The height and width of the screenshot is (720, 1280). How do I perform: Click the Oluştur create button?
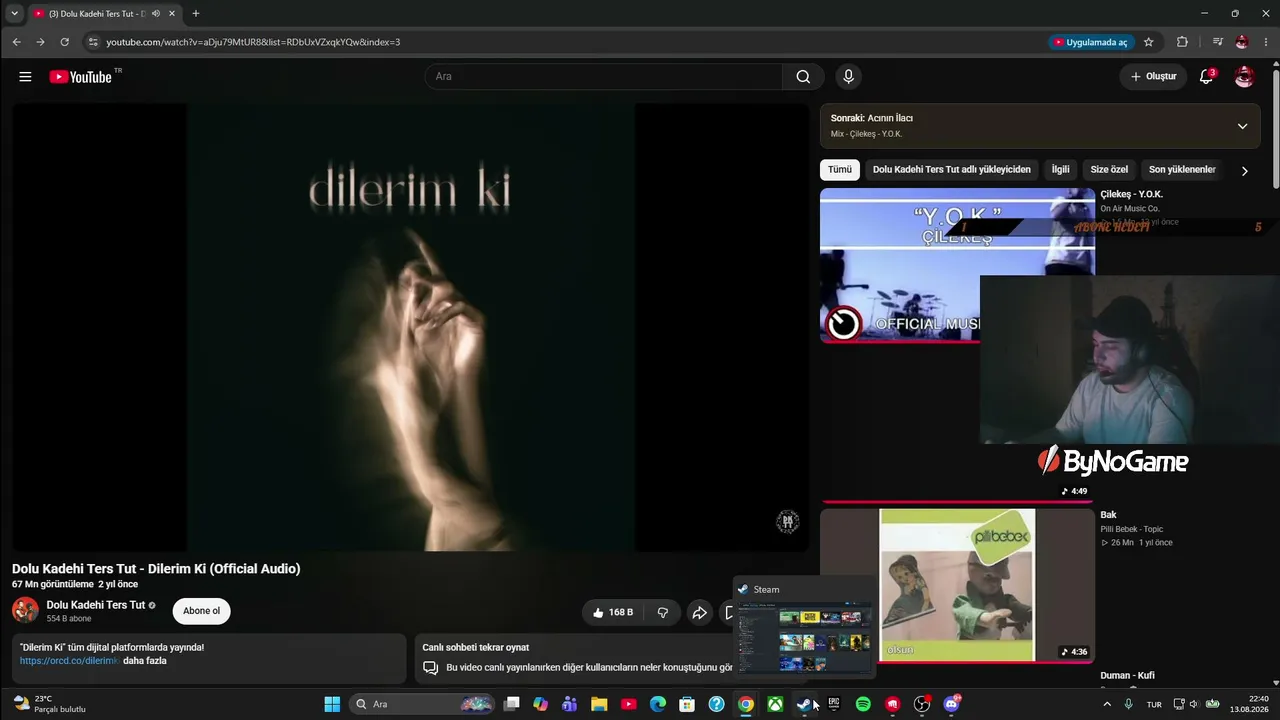[x=1153, y=77]
